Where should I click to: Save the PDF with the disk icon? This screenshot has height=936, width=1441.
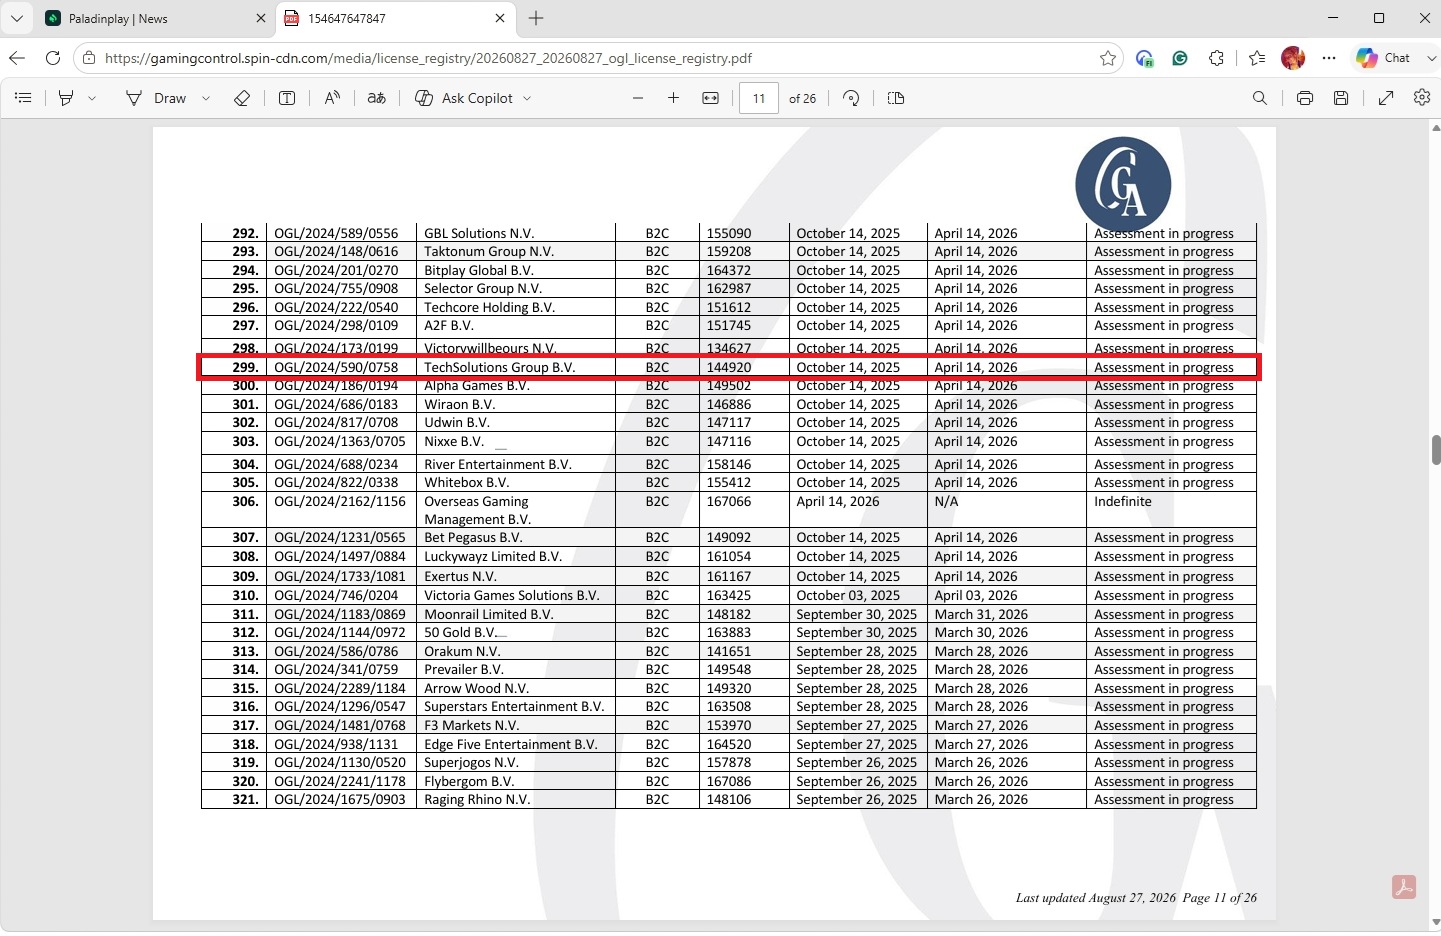[x=1341, y=98]
